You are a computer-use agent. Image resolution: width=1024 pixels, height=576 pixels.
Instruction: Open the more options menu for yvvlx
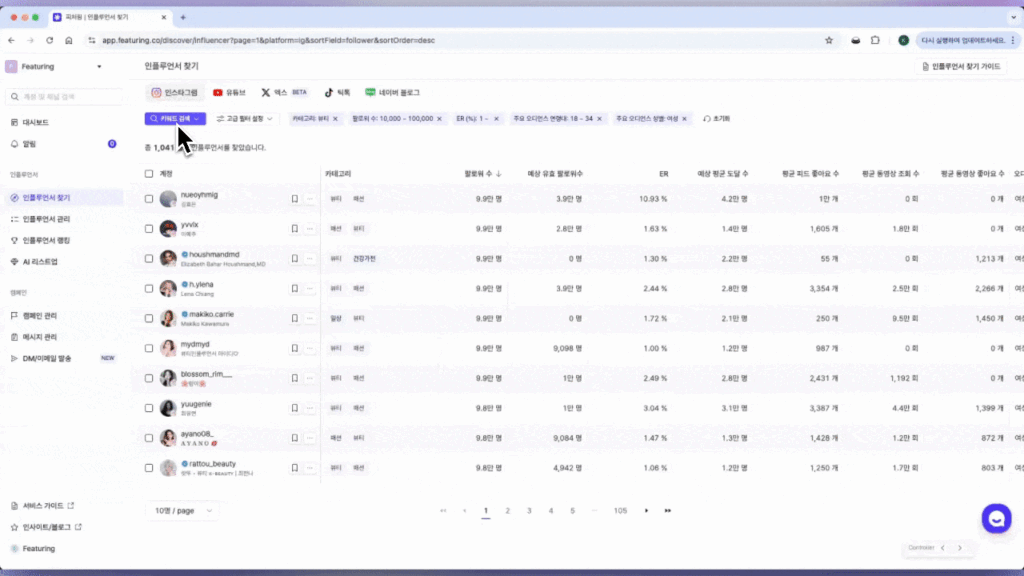click(310, 229)
